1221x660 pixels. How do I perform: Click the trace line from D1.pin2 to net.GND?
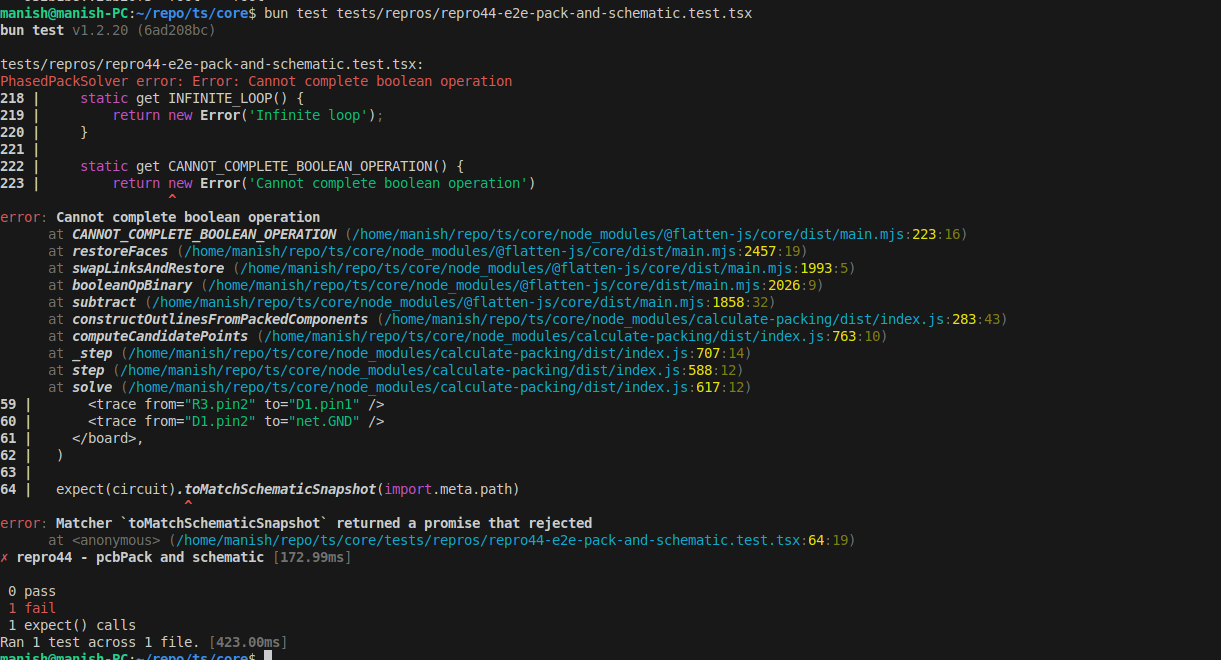click(236, 421)
